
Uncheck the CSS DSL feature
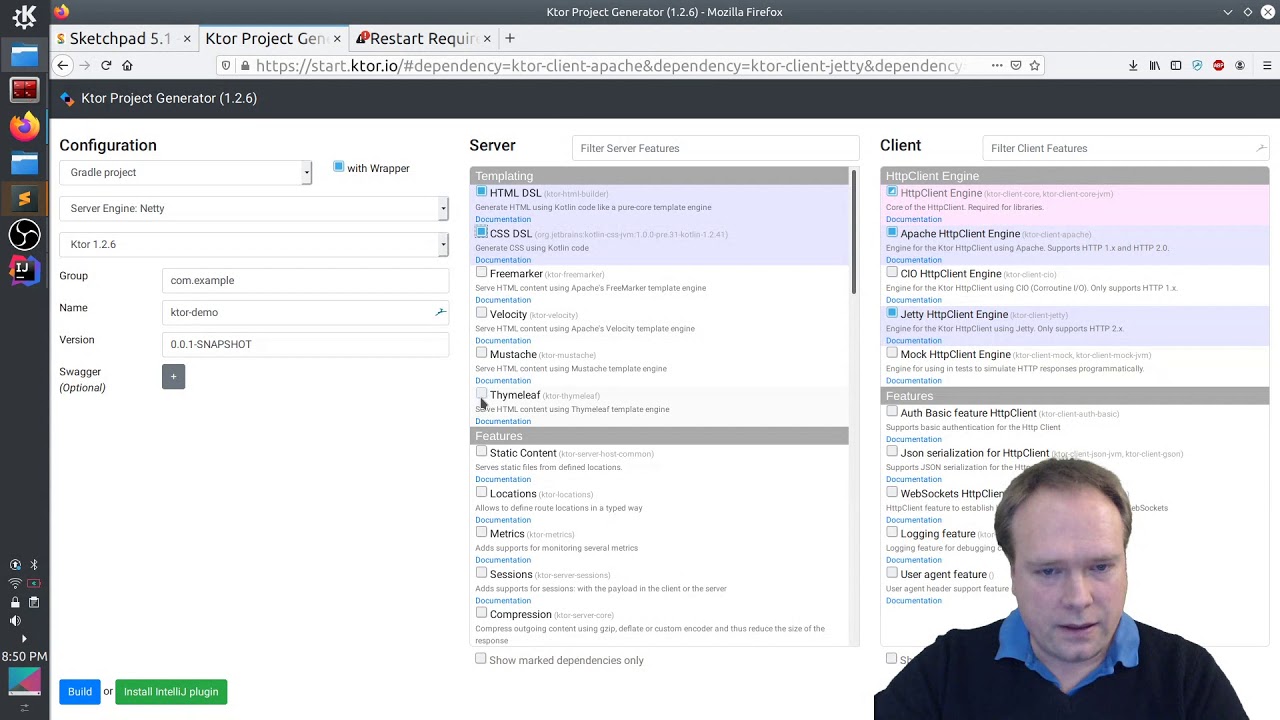(x=481, y=233)
